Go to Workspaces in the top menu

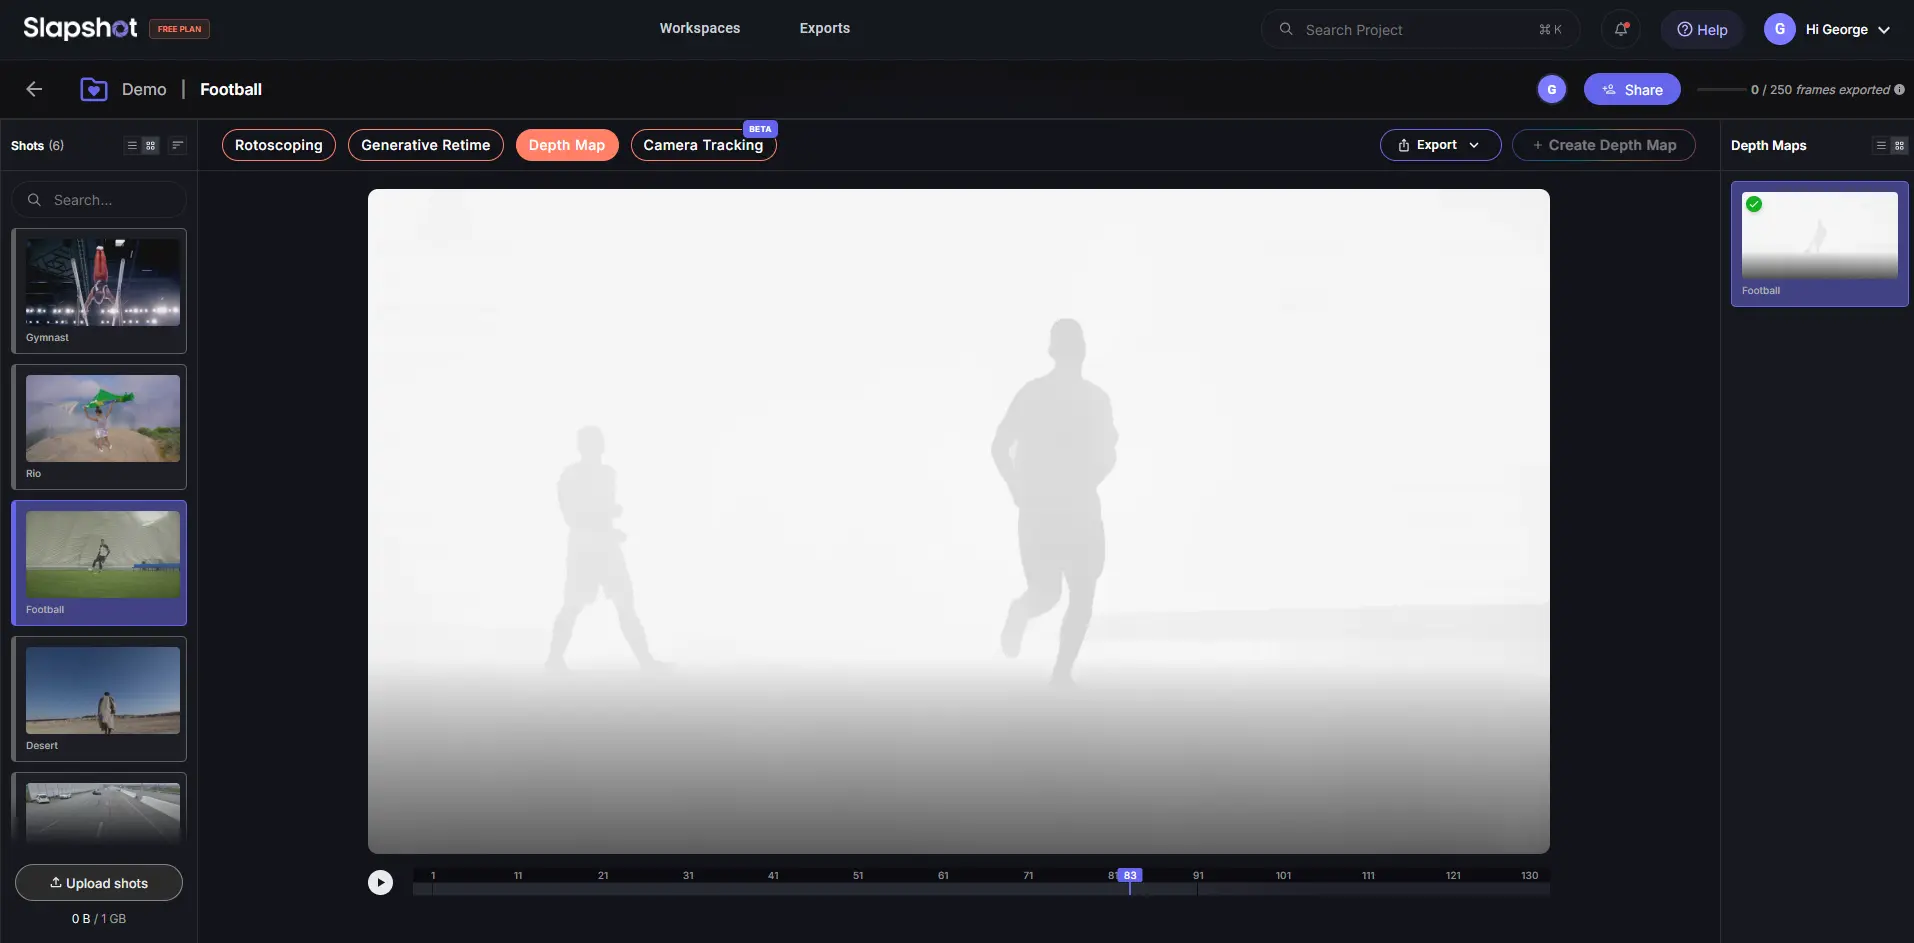tap(699, 28)
